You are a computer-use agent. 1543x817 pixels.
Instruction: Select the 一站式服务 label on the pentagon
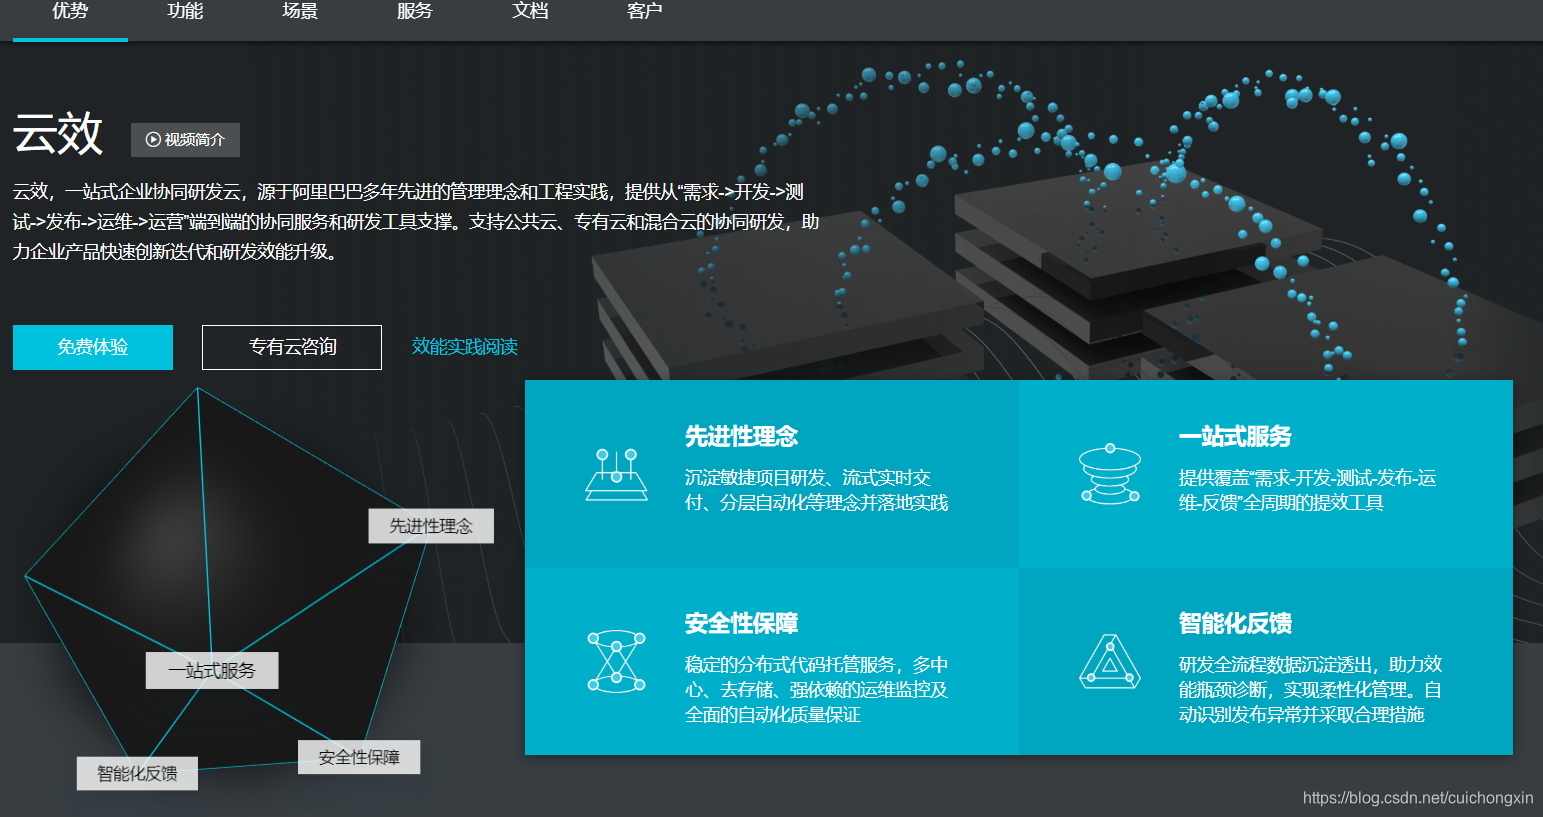(212, 670)
